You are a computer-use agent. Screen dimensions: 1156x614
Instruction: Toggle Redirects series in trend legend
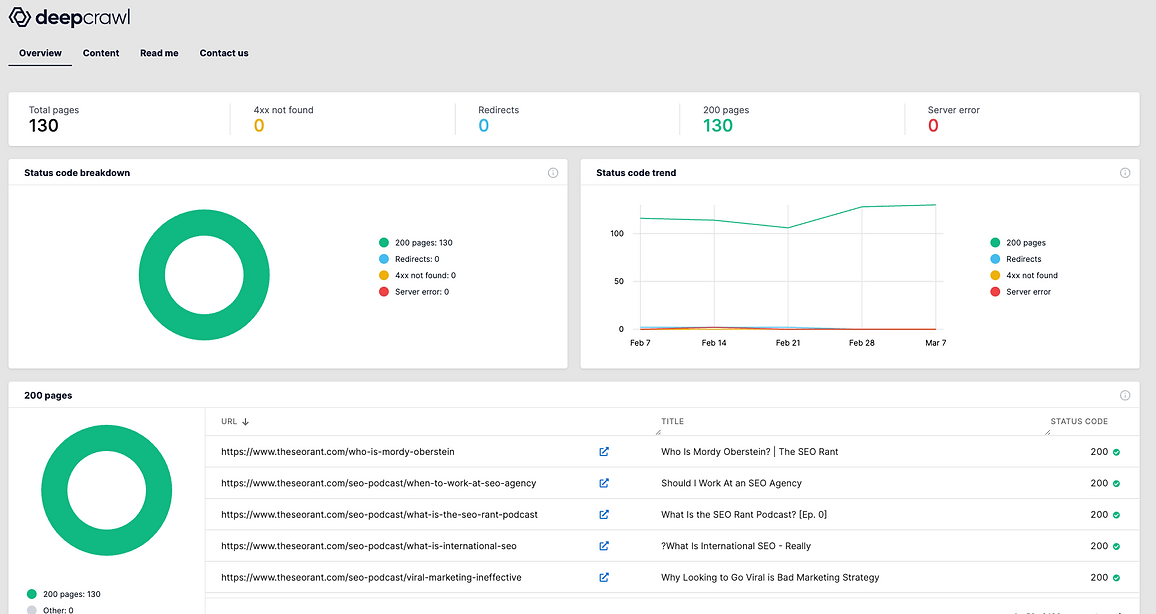point(1016,259)
